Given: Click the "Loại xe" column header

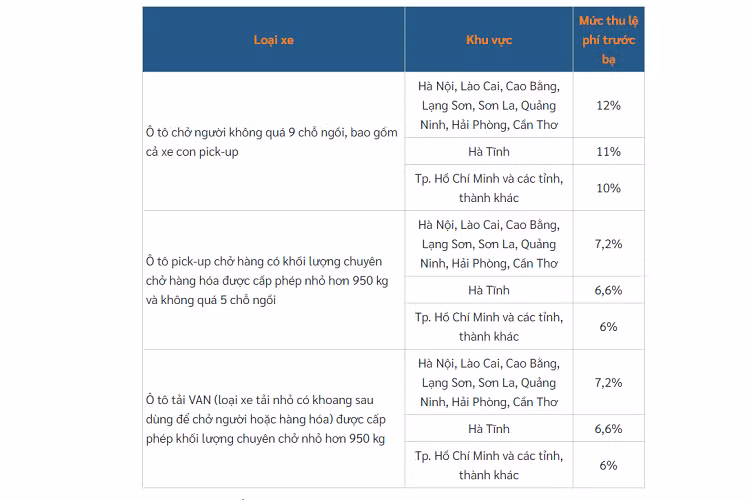Looking at the screenshot, I should coord(273,40).
